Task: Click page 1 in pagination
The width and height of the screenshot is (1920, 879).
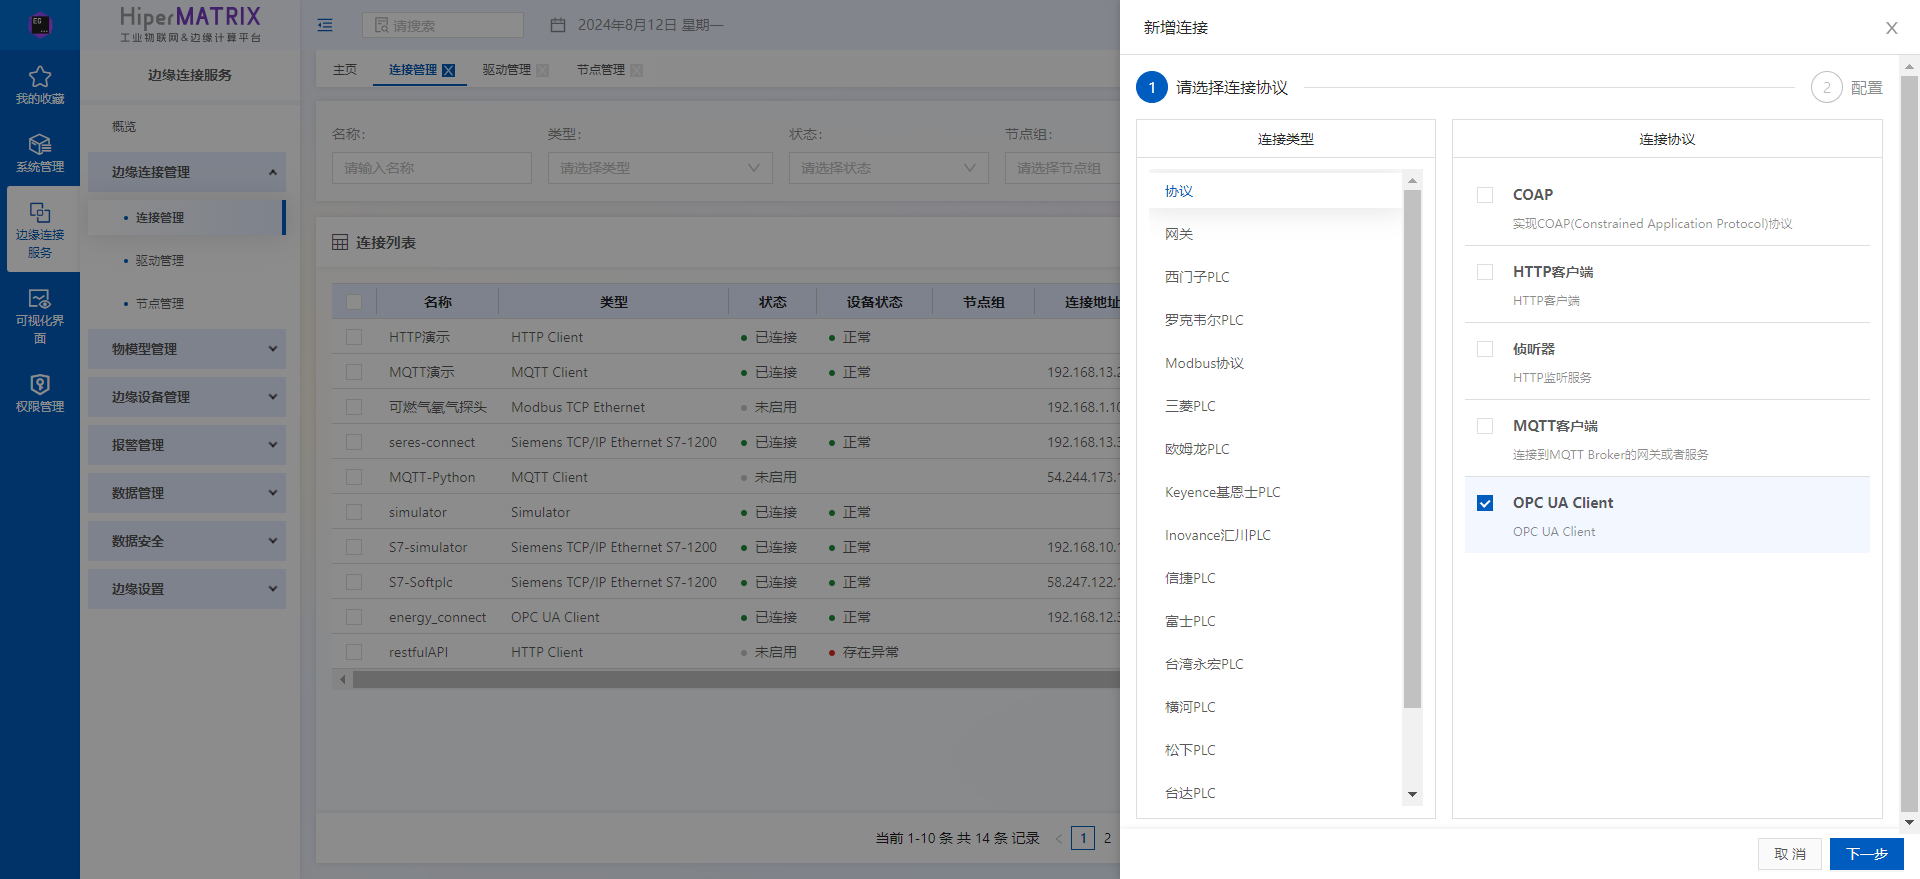Action: [1083, 838]
